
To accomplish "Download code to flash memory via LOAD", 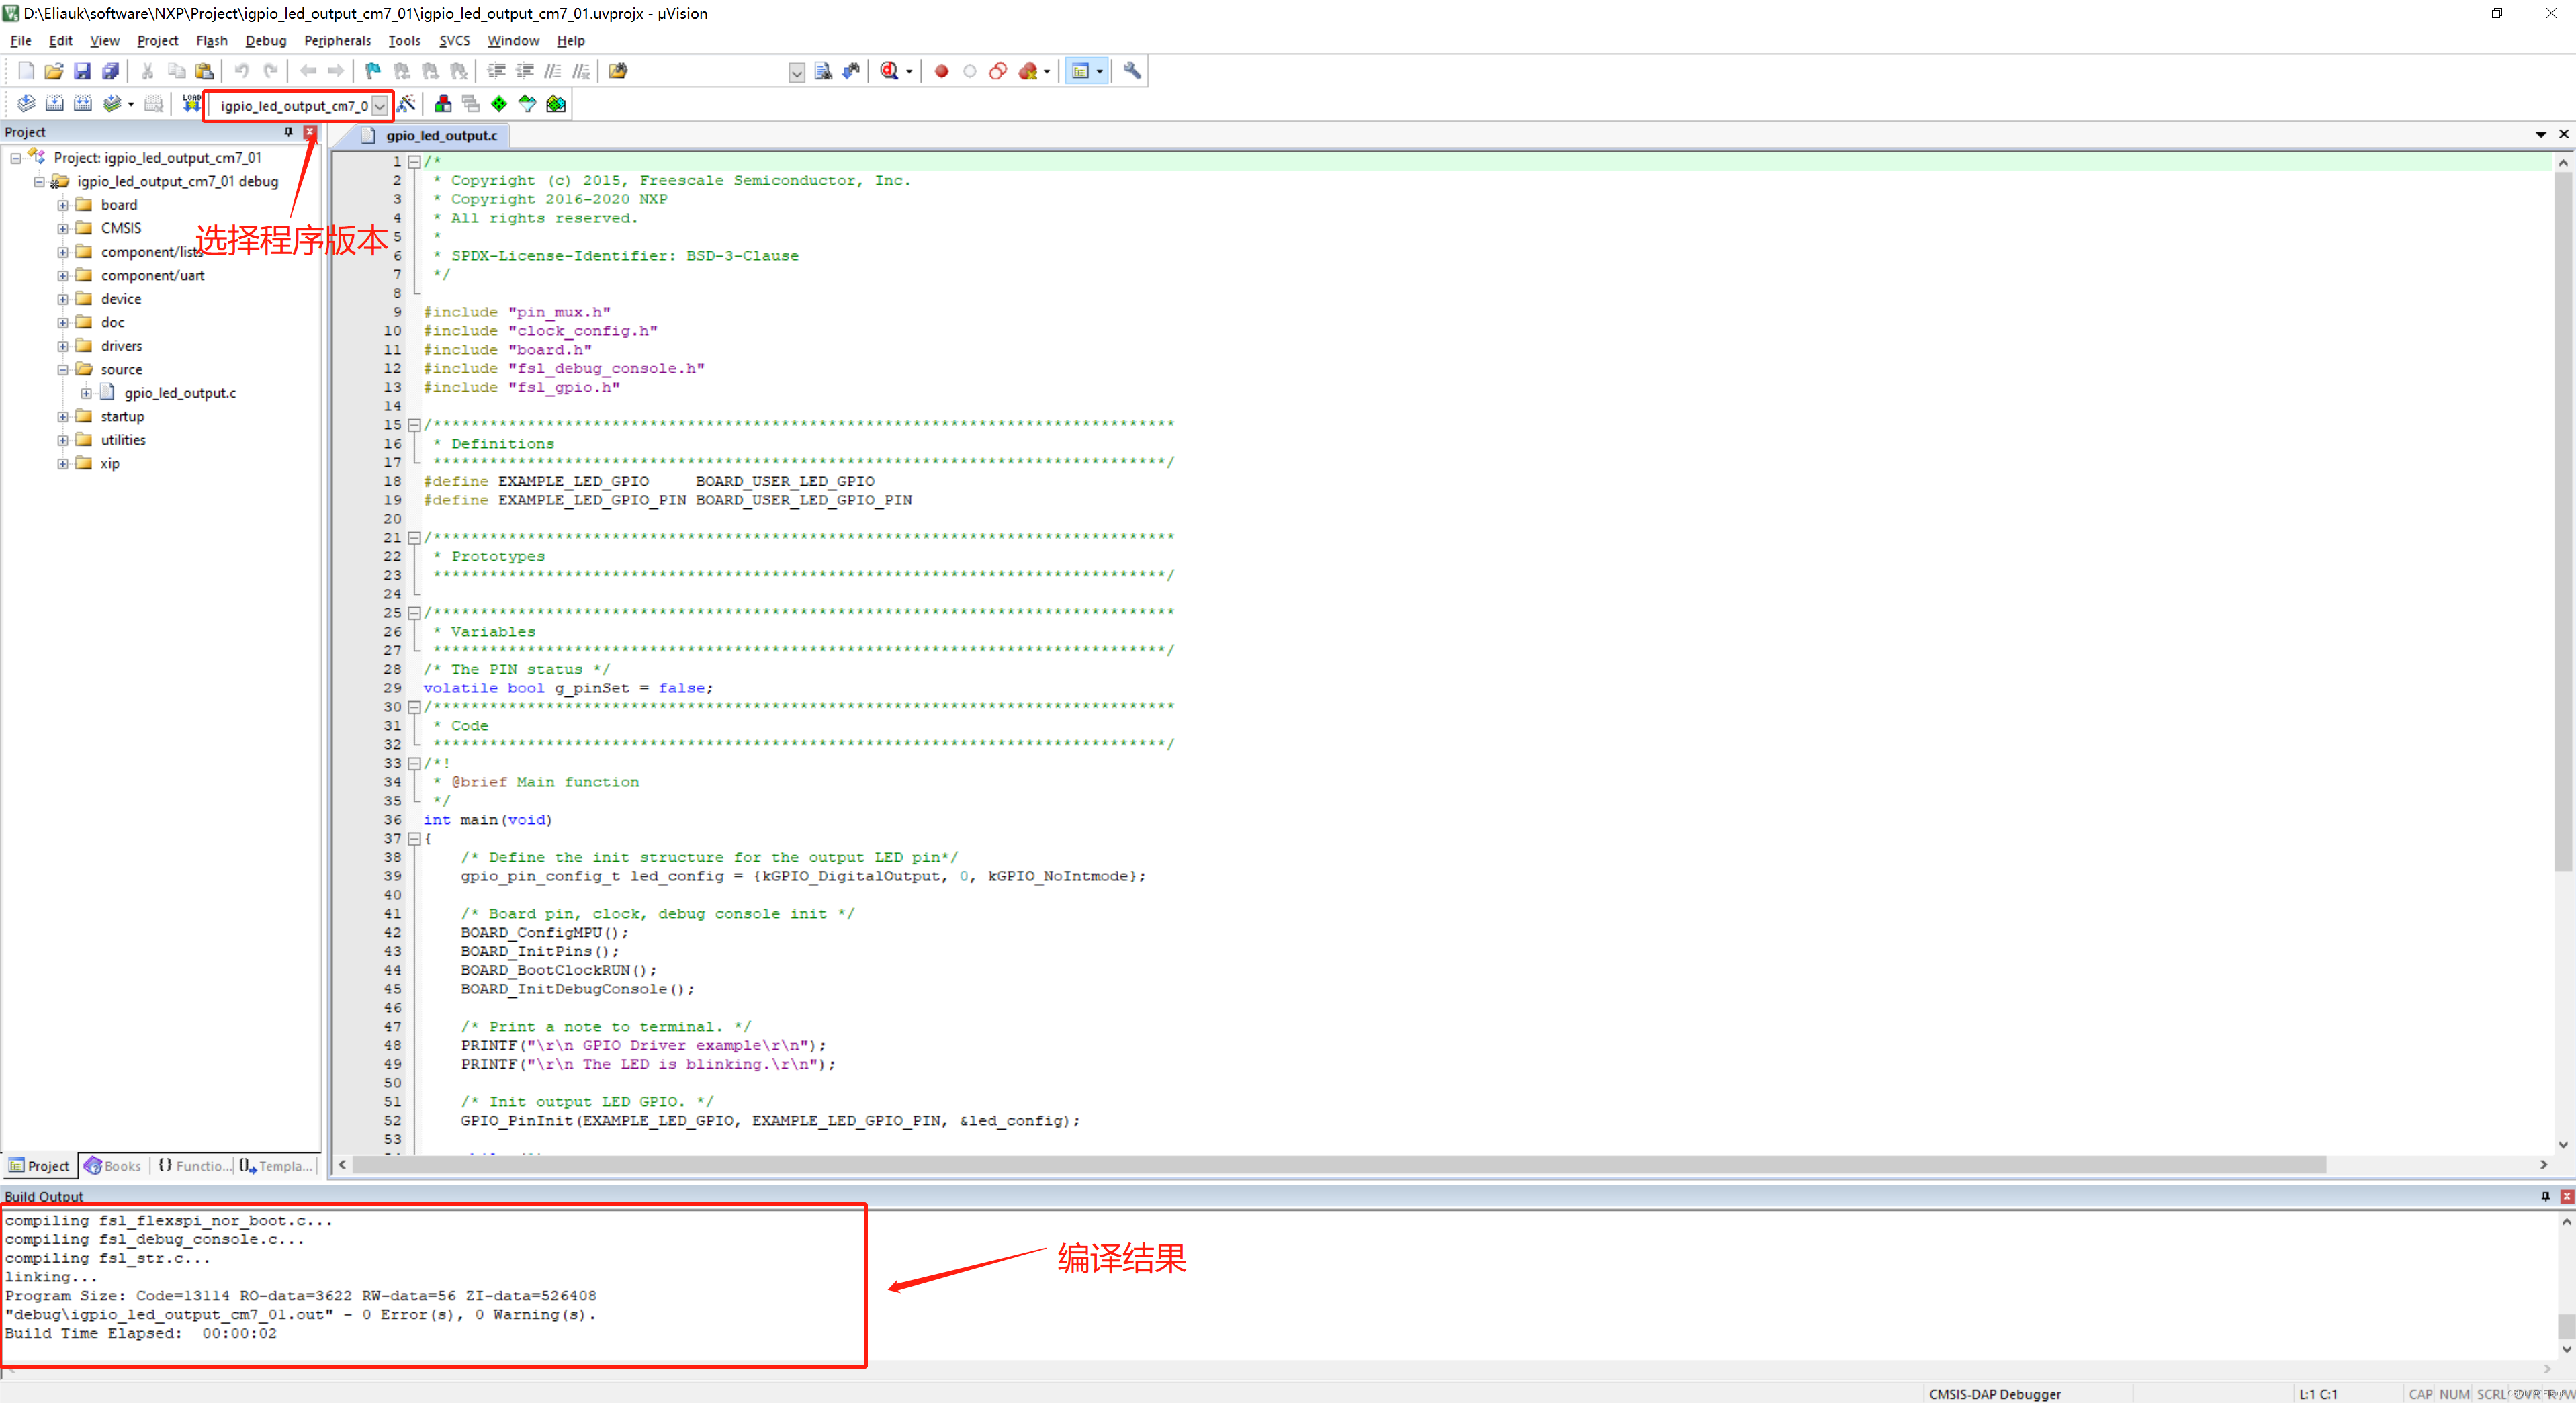I will point(191,103).
